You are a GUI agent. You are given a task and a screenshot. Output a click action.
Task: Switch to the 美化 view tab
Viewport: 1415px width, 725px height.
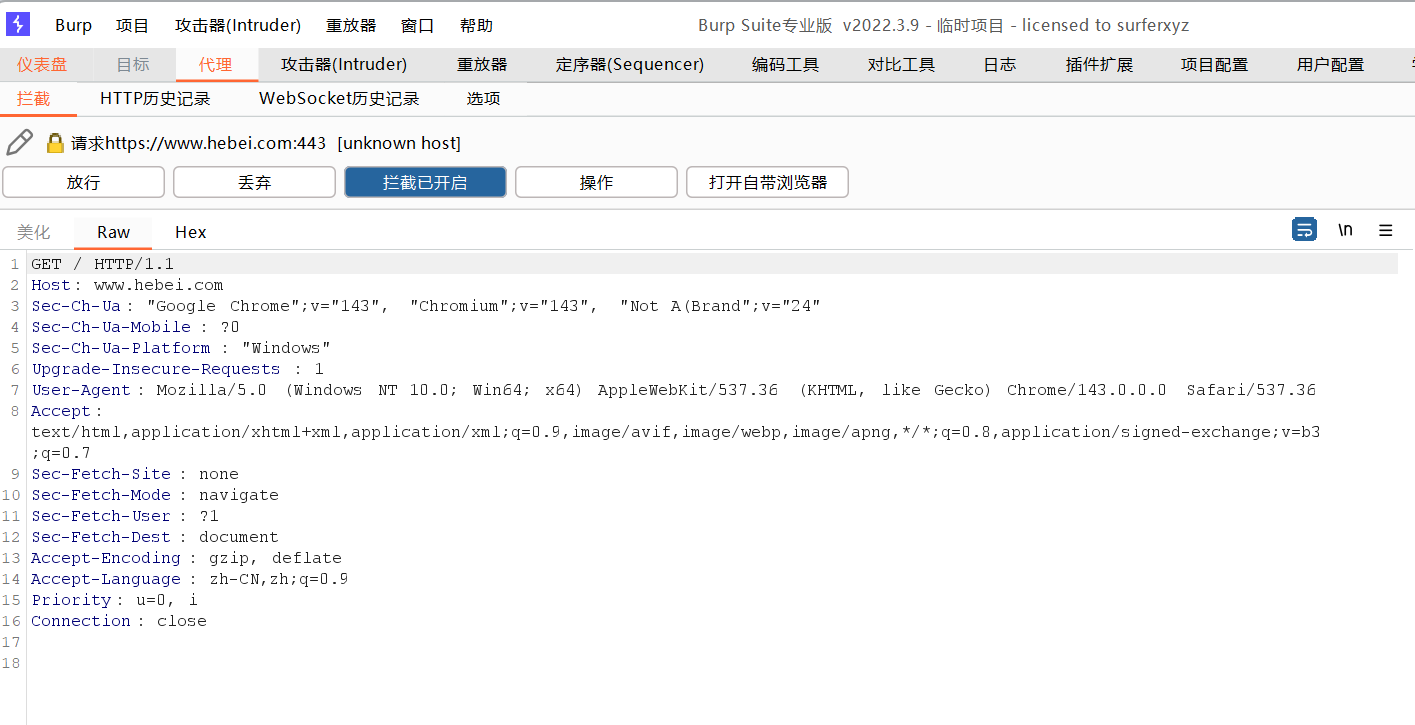coord(33,232)
